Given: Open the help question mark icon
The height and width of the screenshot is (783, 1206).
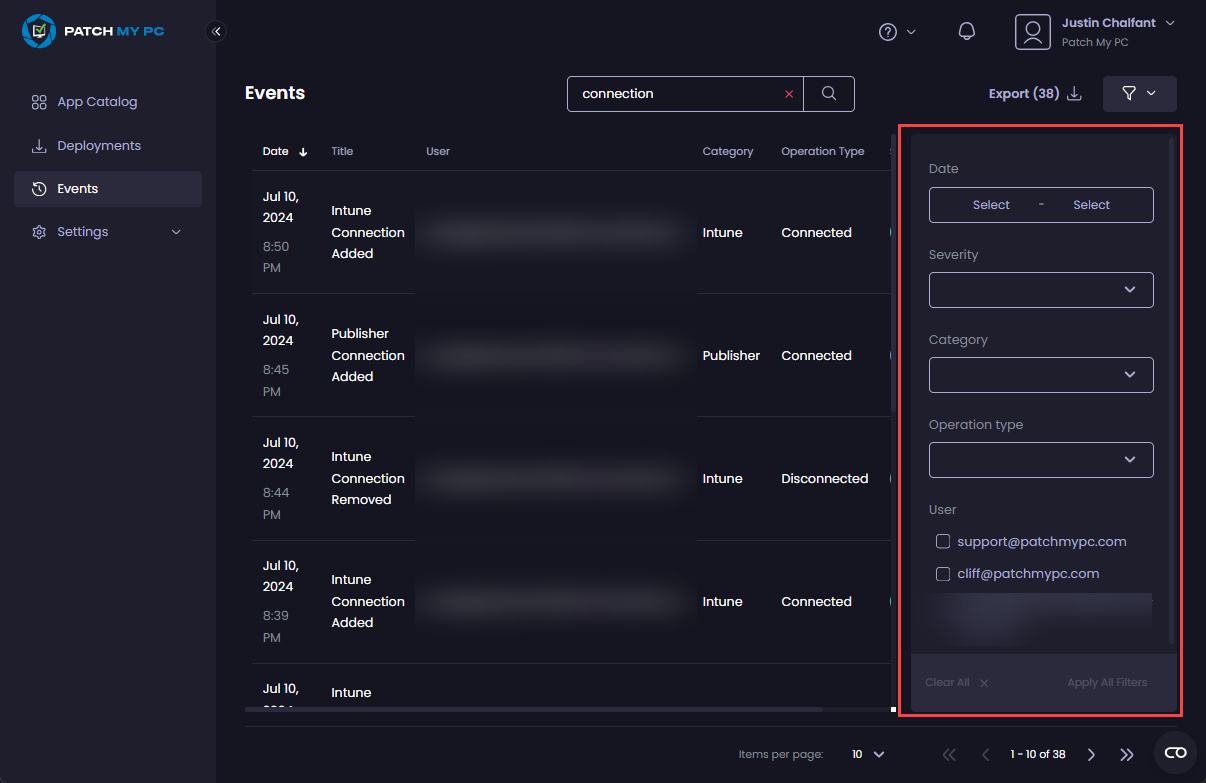Looking at the screenshot, I should 886,31.
